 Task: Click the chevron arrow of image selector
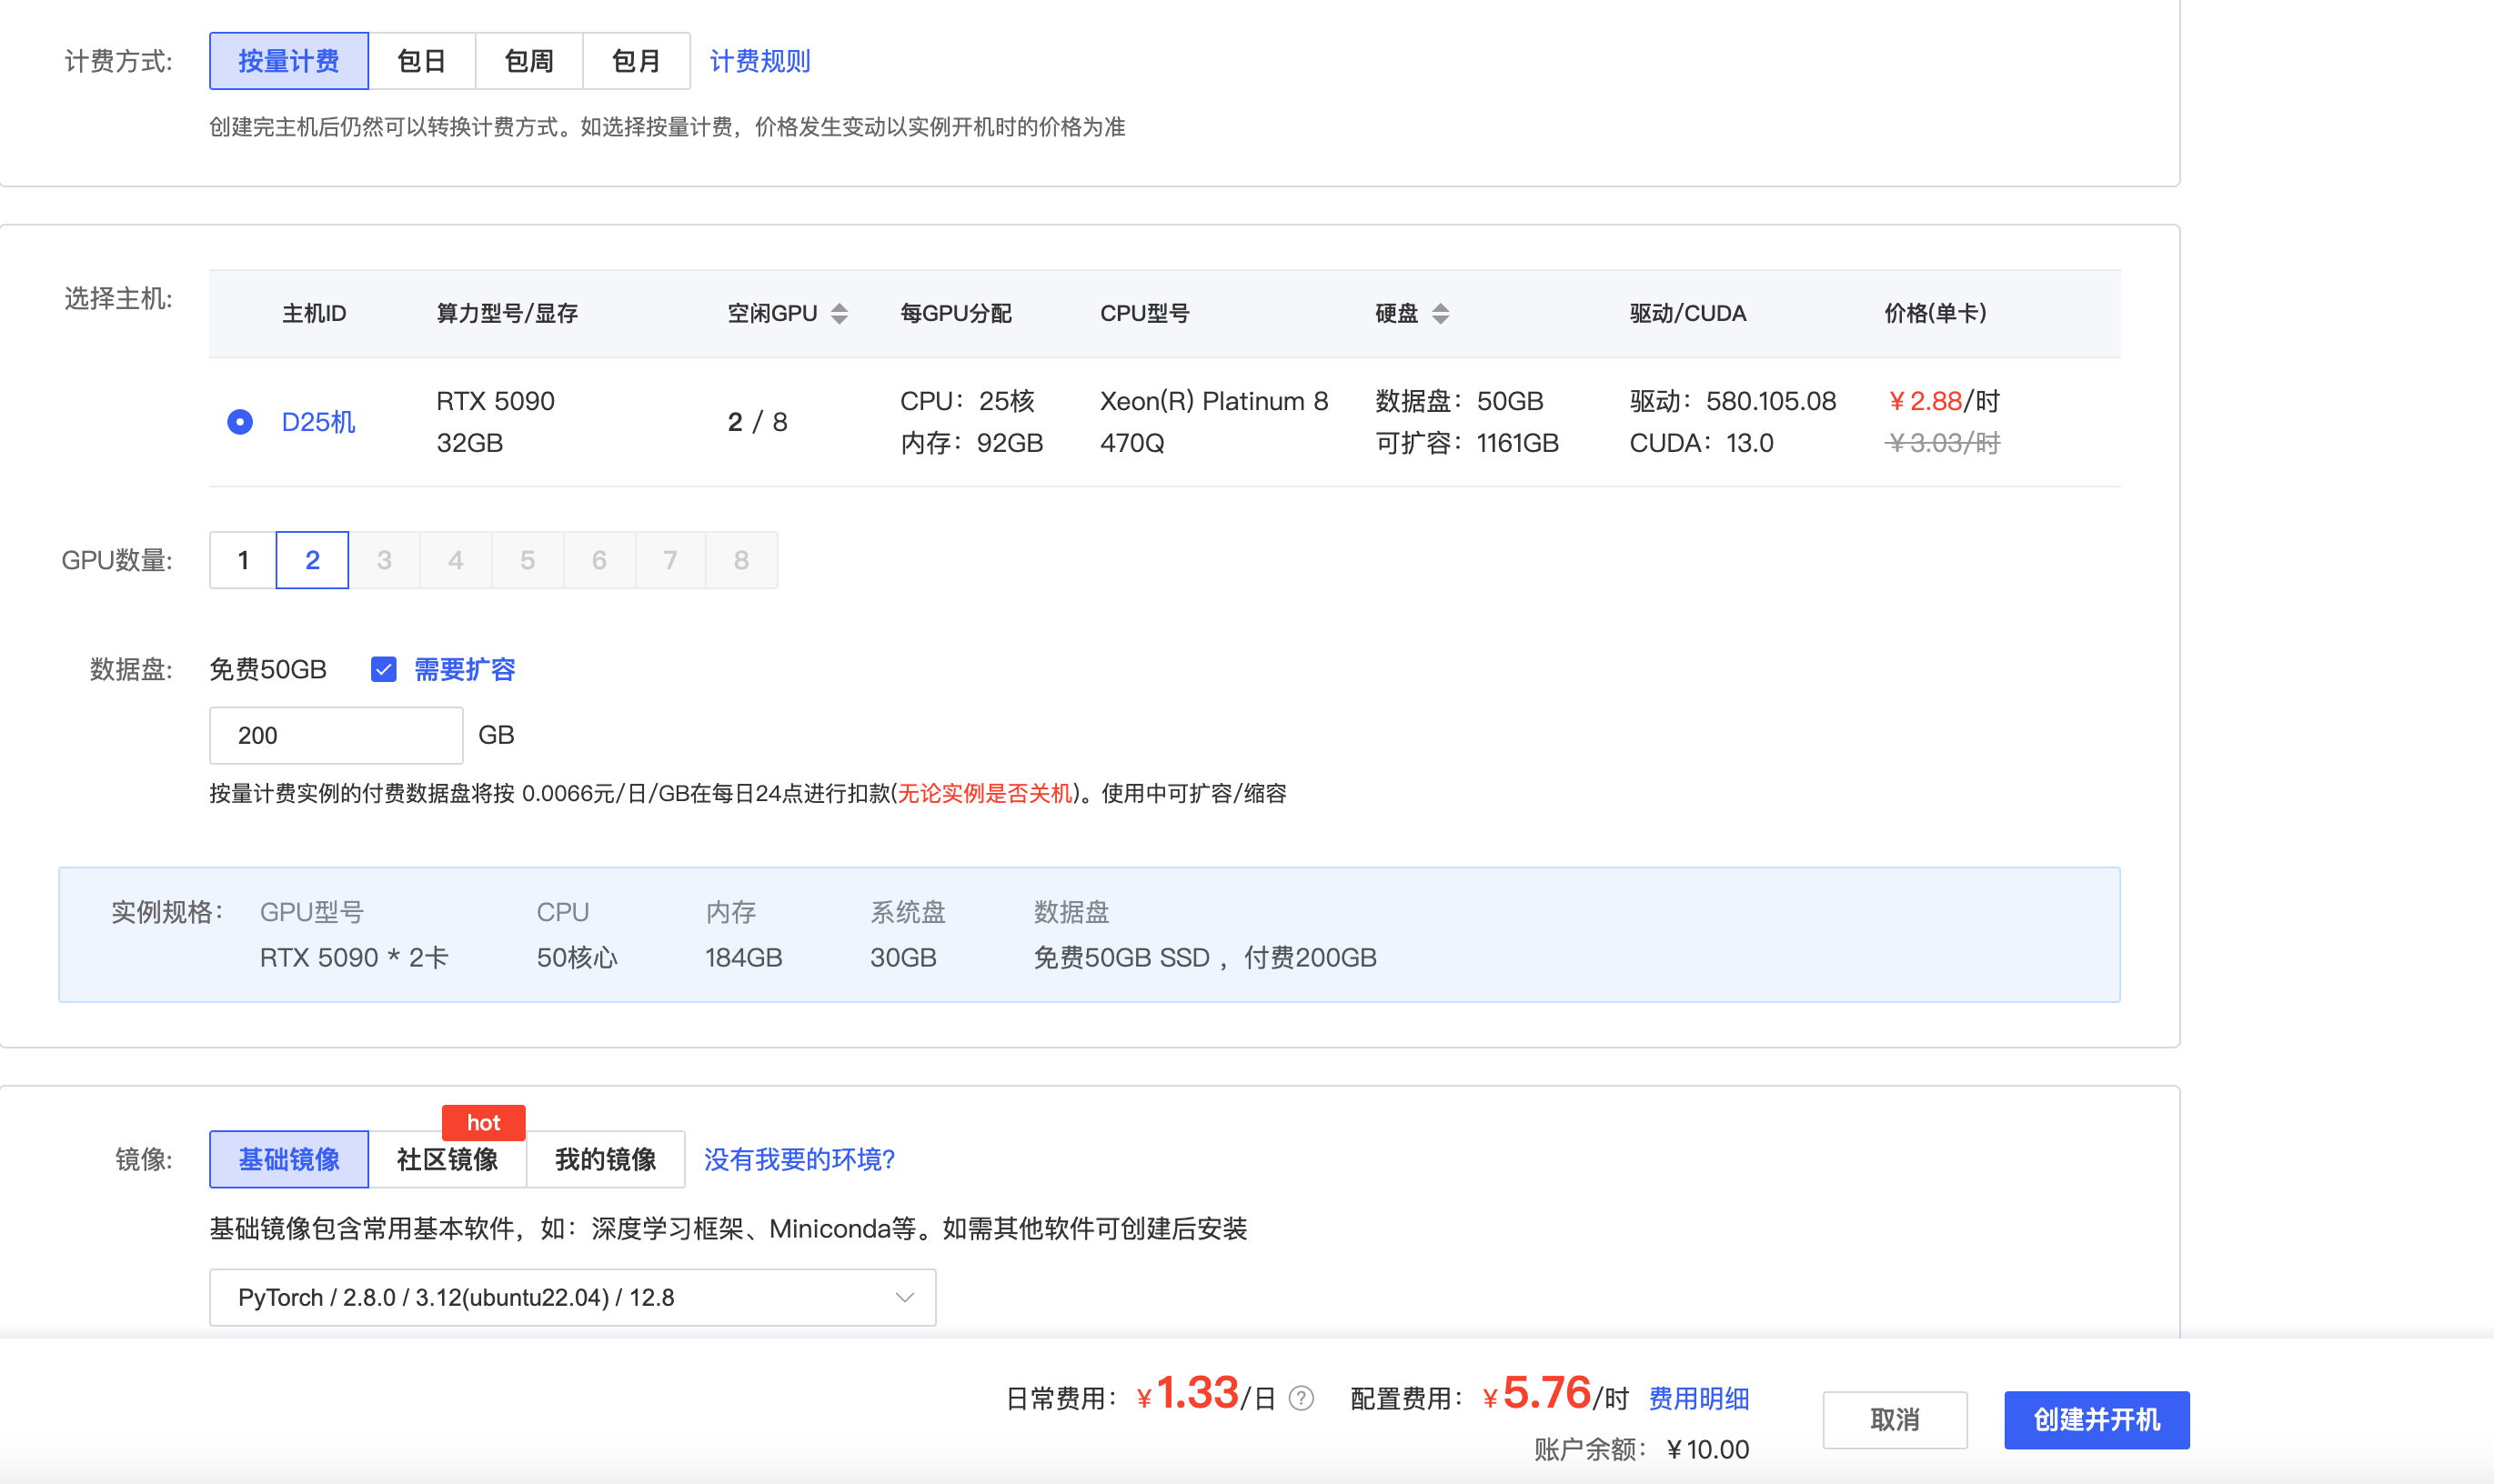[904, 1297]
